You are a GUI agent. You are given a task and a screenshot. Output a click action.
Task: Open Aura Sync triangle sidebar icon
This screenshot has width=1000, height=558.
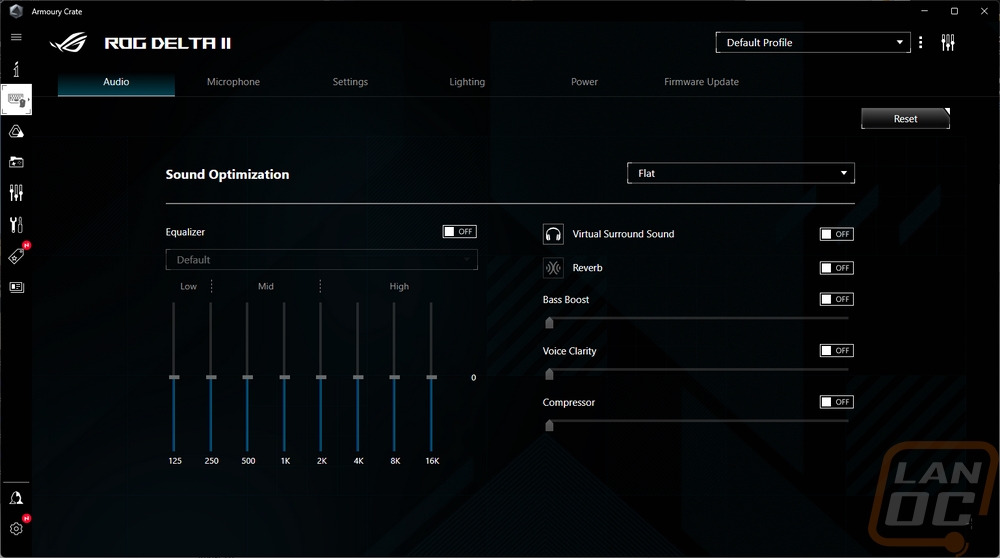[16, 131]
